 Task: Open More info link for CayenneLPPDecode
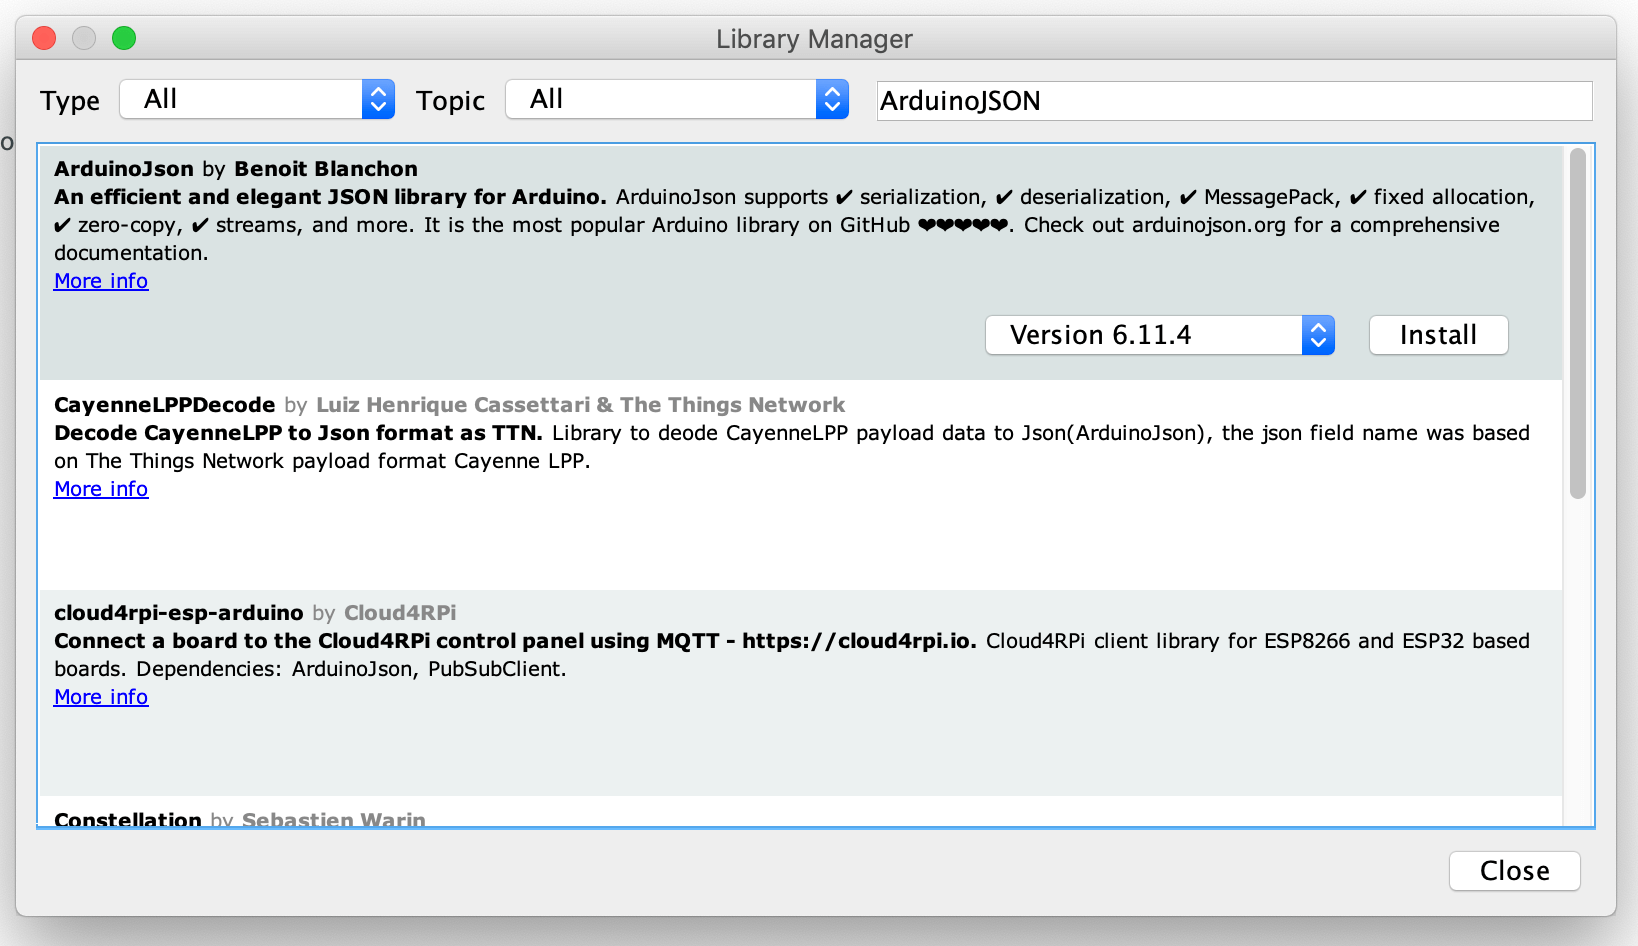pyautogui.click(x=101, y=489)
